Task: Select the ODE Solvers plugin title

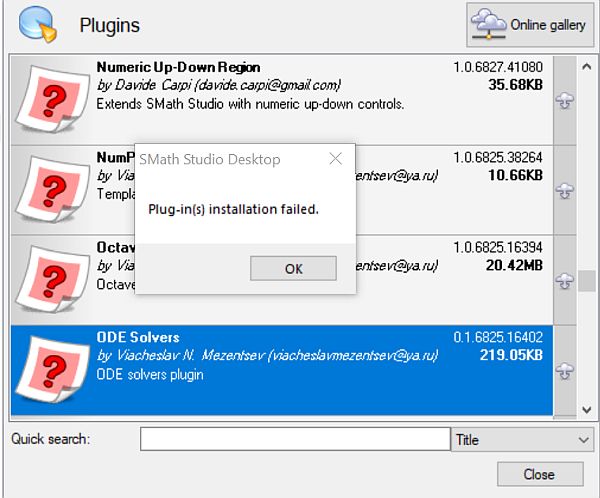Action: 138,338
